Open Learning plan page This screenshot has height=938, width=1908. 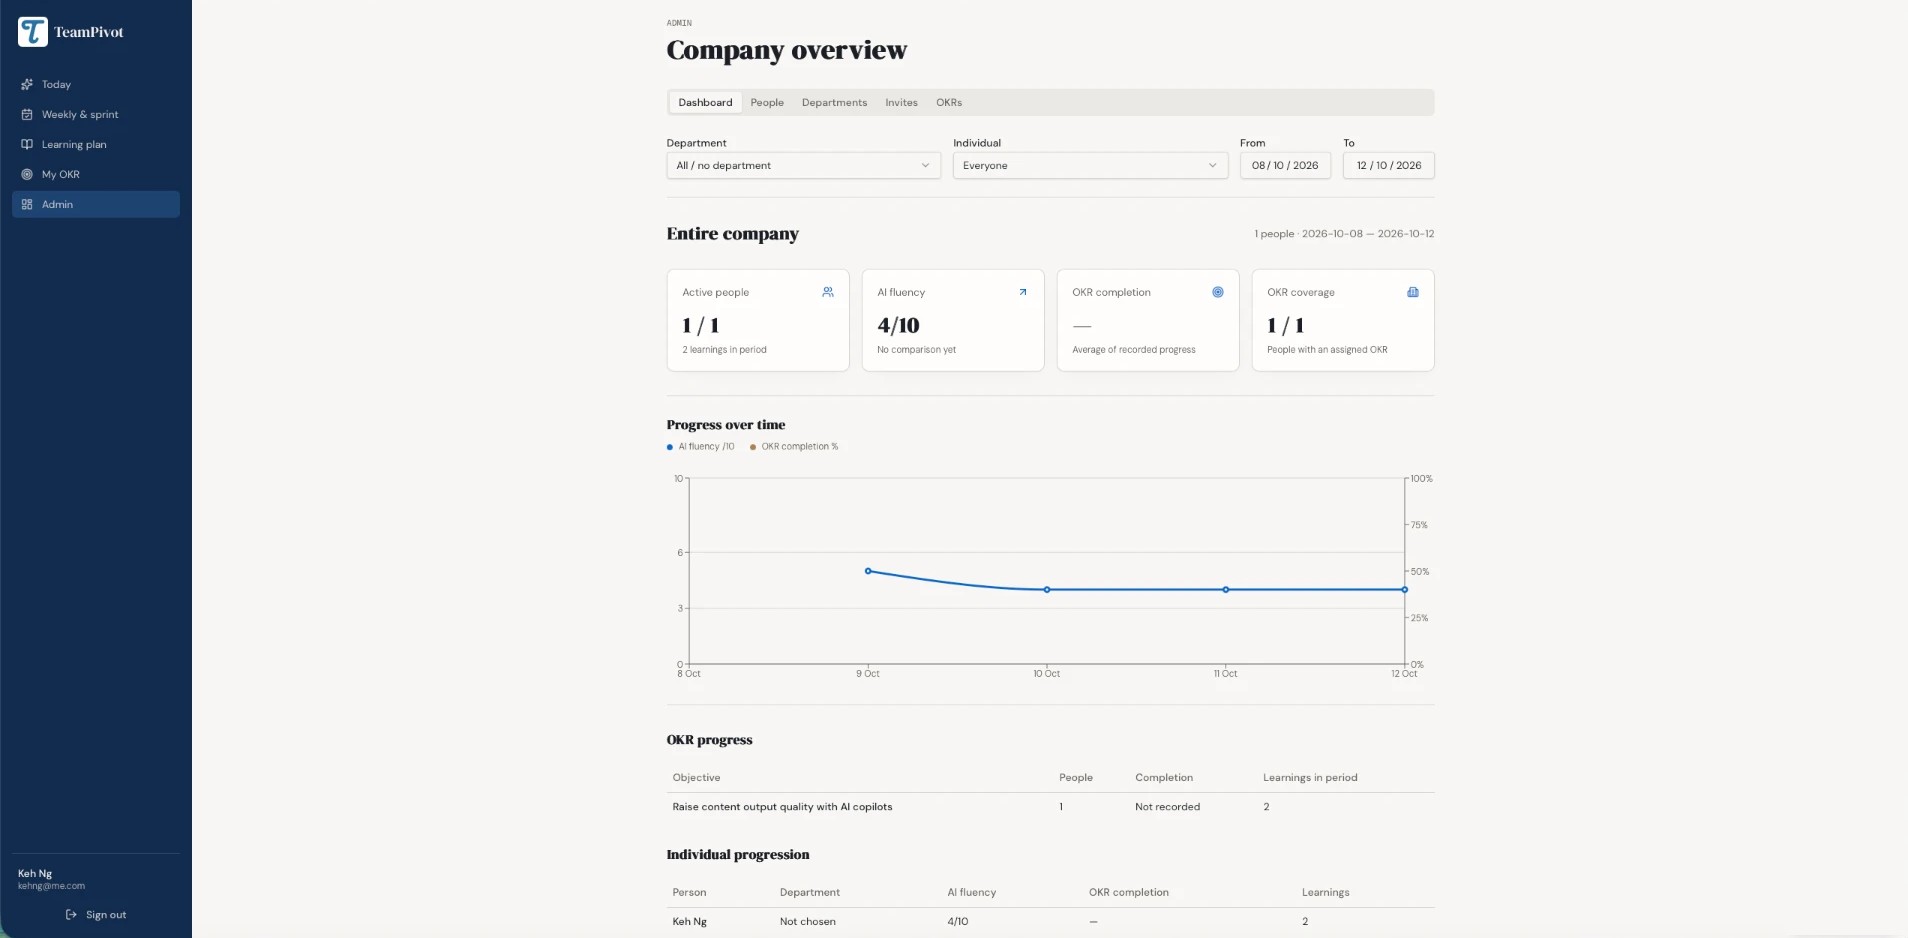[96, 144]
